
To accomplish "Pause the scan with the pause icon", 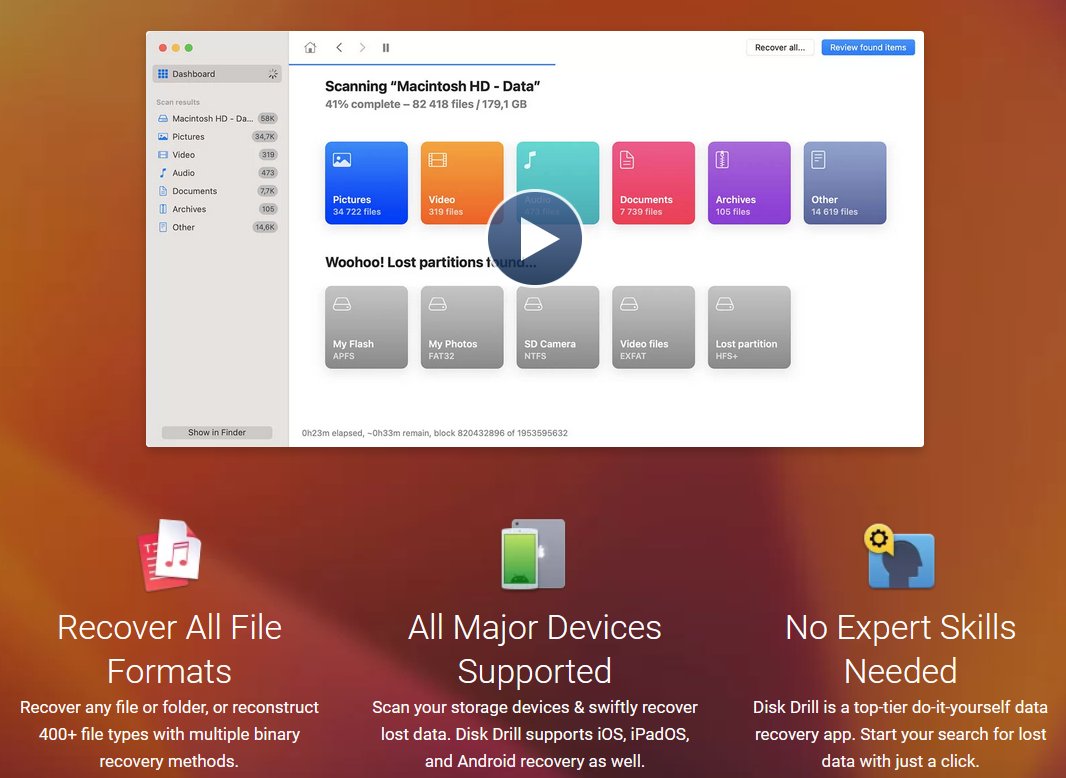I will click(385, 48).
